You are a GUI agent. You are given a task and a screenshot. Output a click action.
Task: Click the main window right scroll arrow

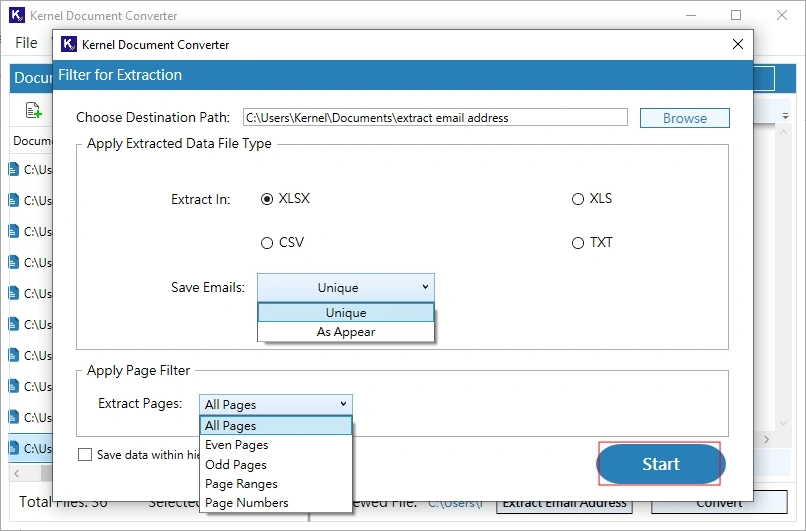point(766,440)
